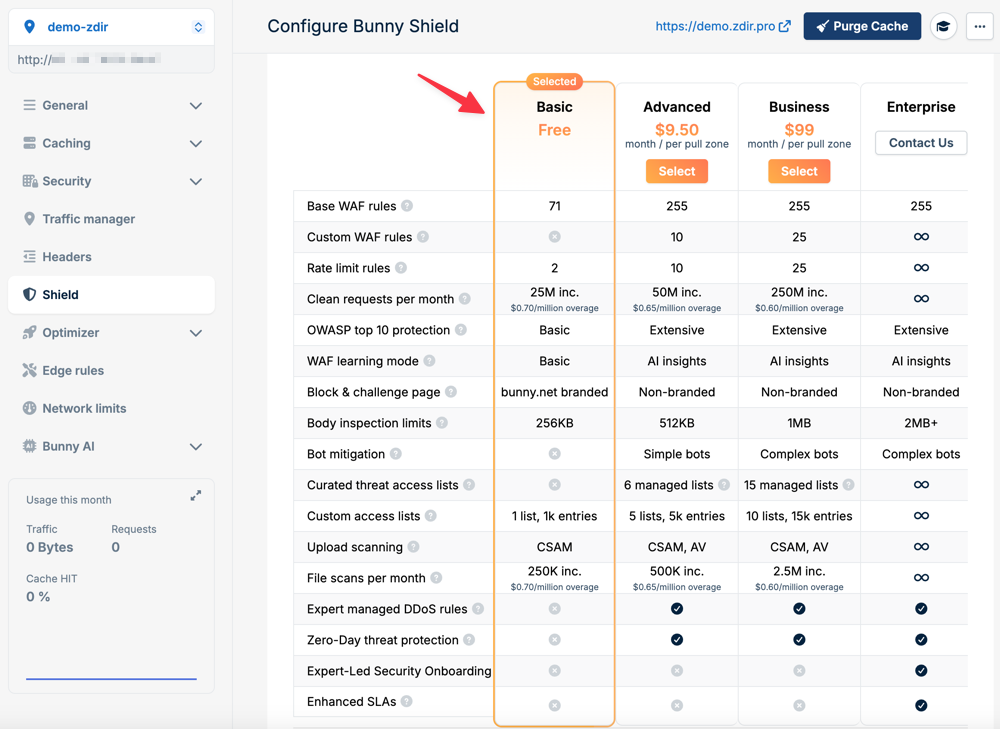Image resolution: width=1000 pixels, height=729 pixels.
Task: Click the graduation cap academy icon
Action: click(x=943, y=27)
